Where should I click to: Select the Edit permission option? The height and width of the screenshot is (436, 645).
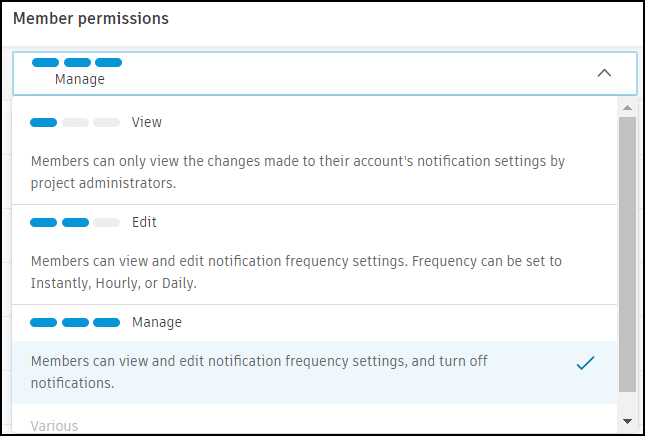[x=144, y=222]
